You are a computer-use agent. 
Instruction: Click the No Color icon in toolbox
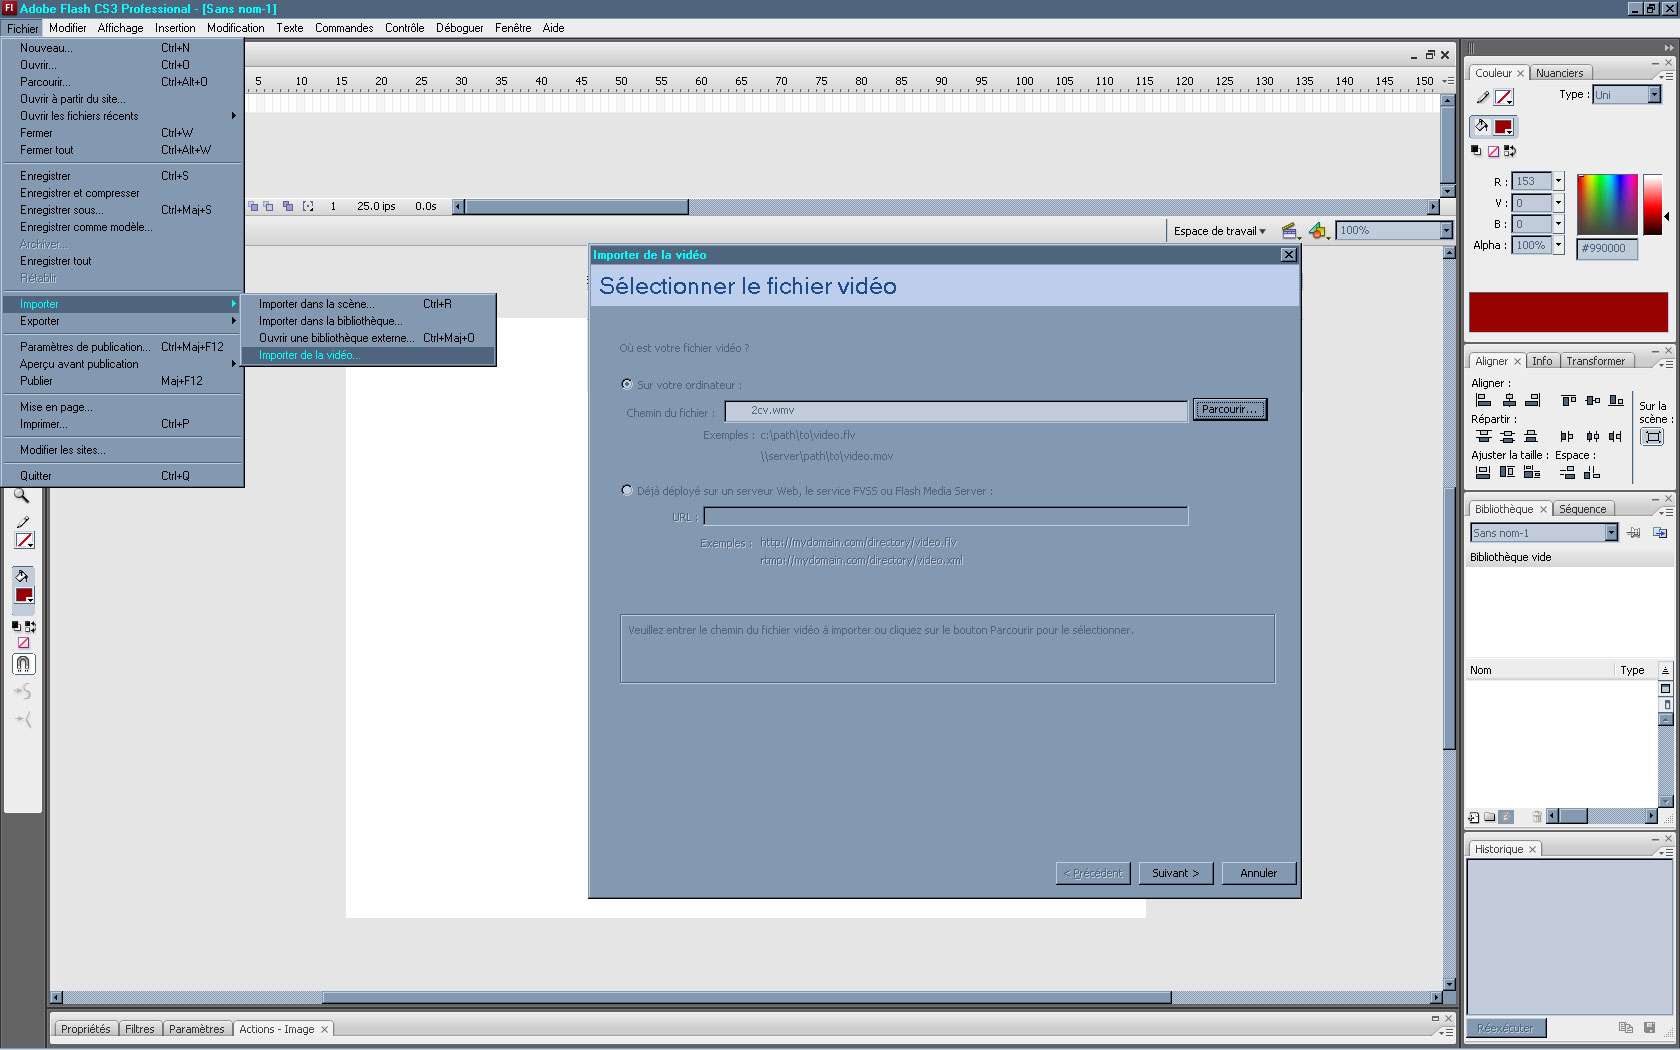click(x=24, y=643)
